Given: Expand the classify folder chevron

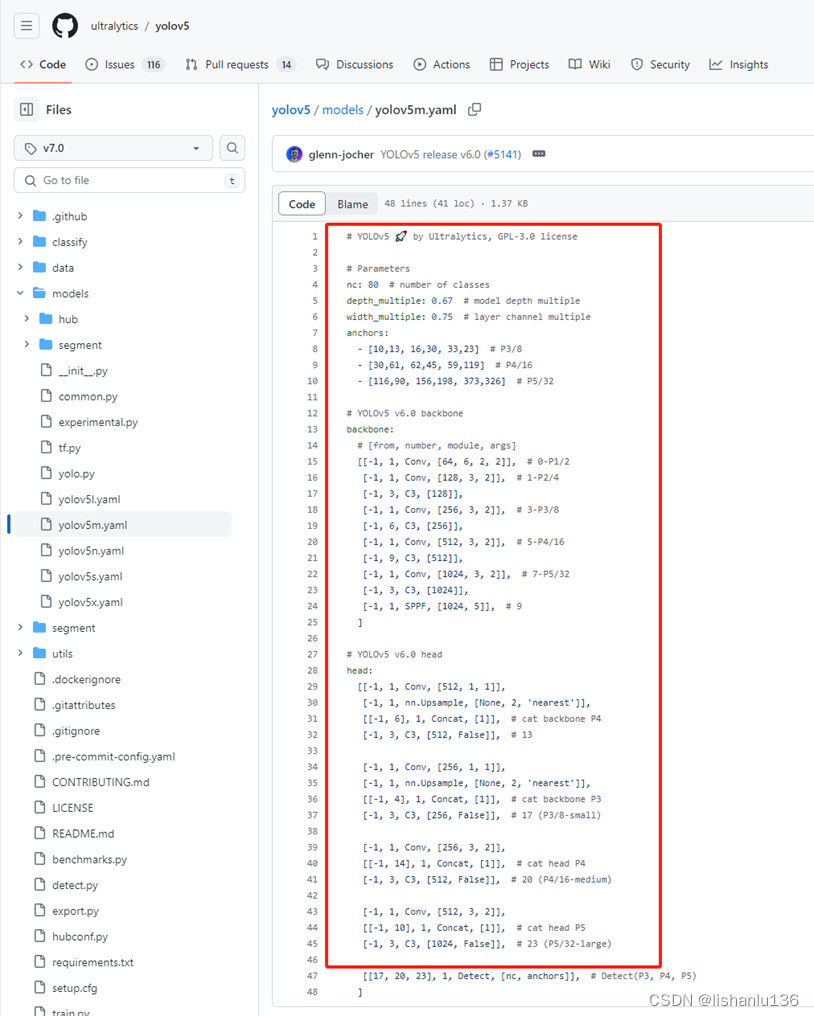Looking at the screenshot, I should [20, 242].
